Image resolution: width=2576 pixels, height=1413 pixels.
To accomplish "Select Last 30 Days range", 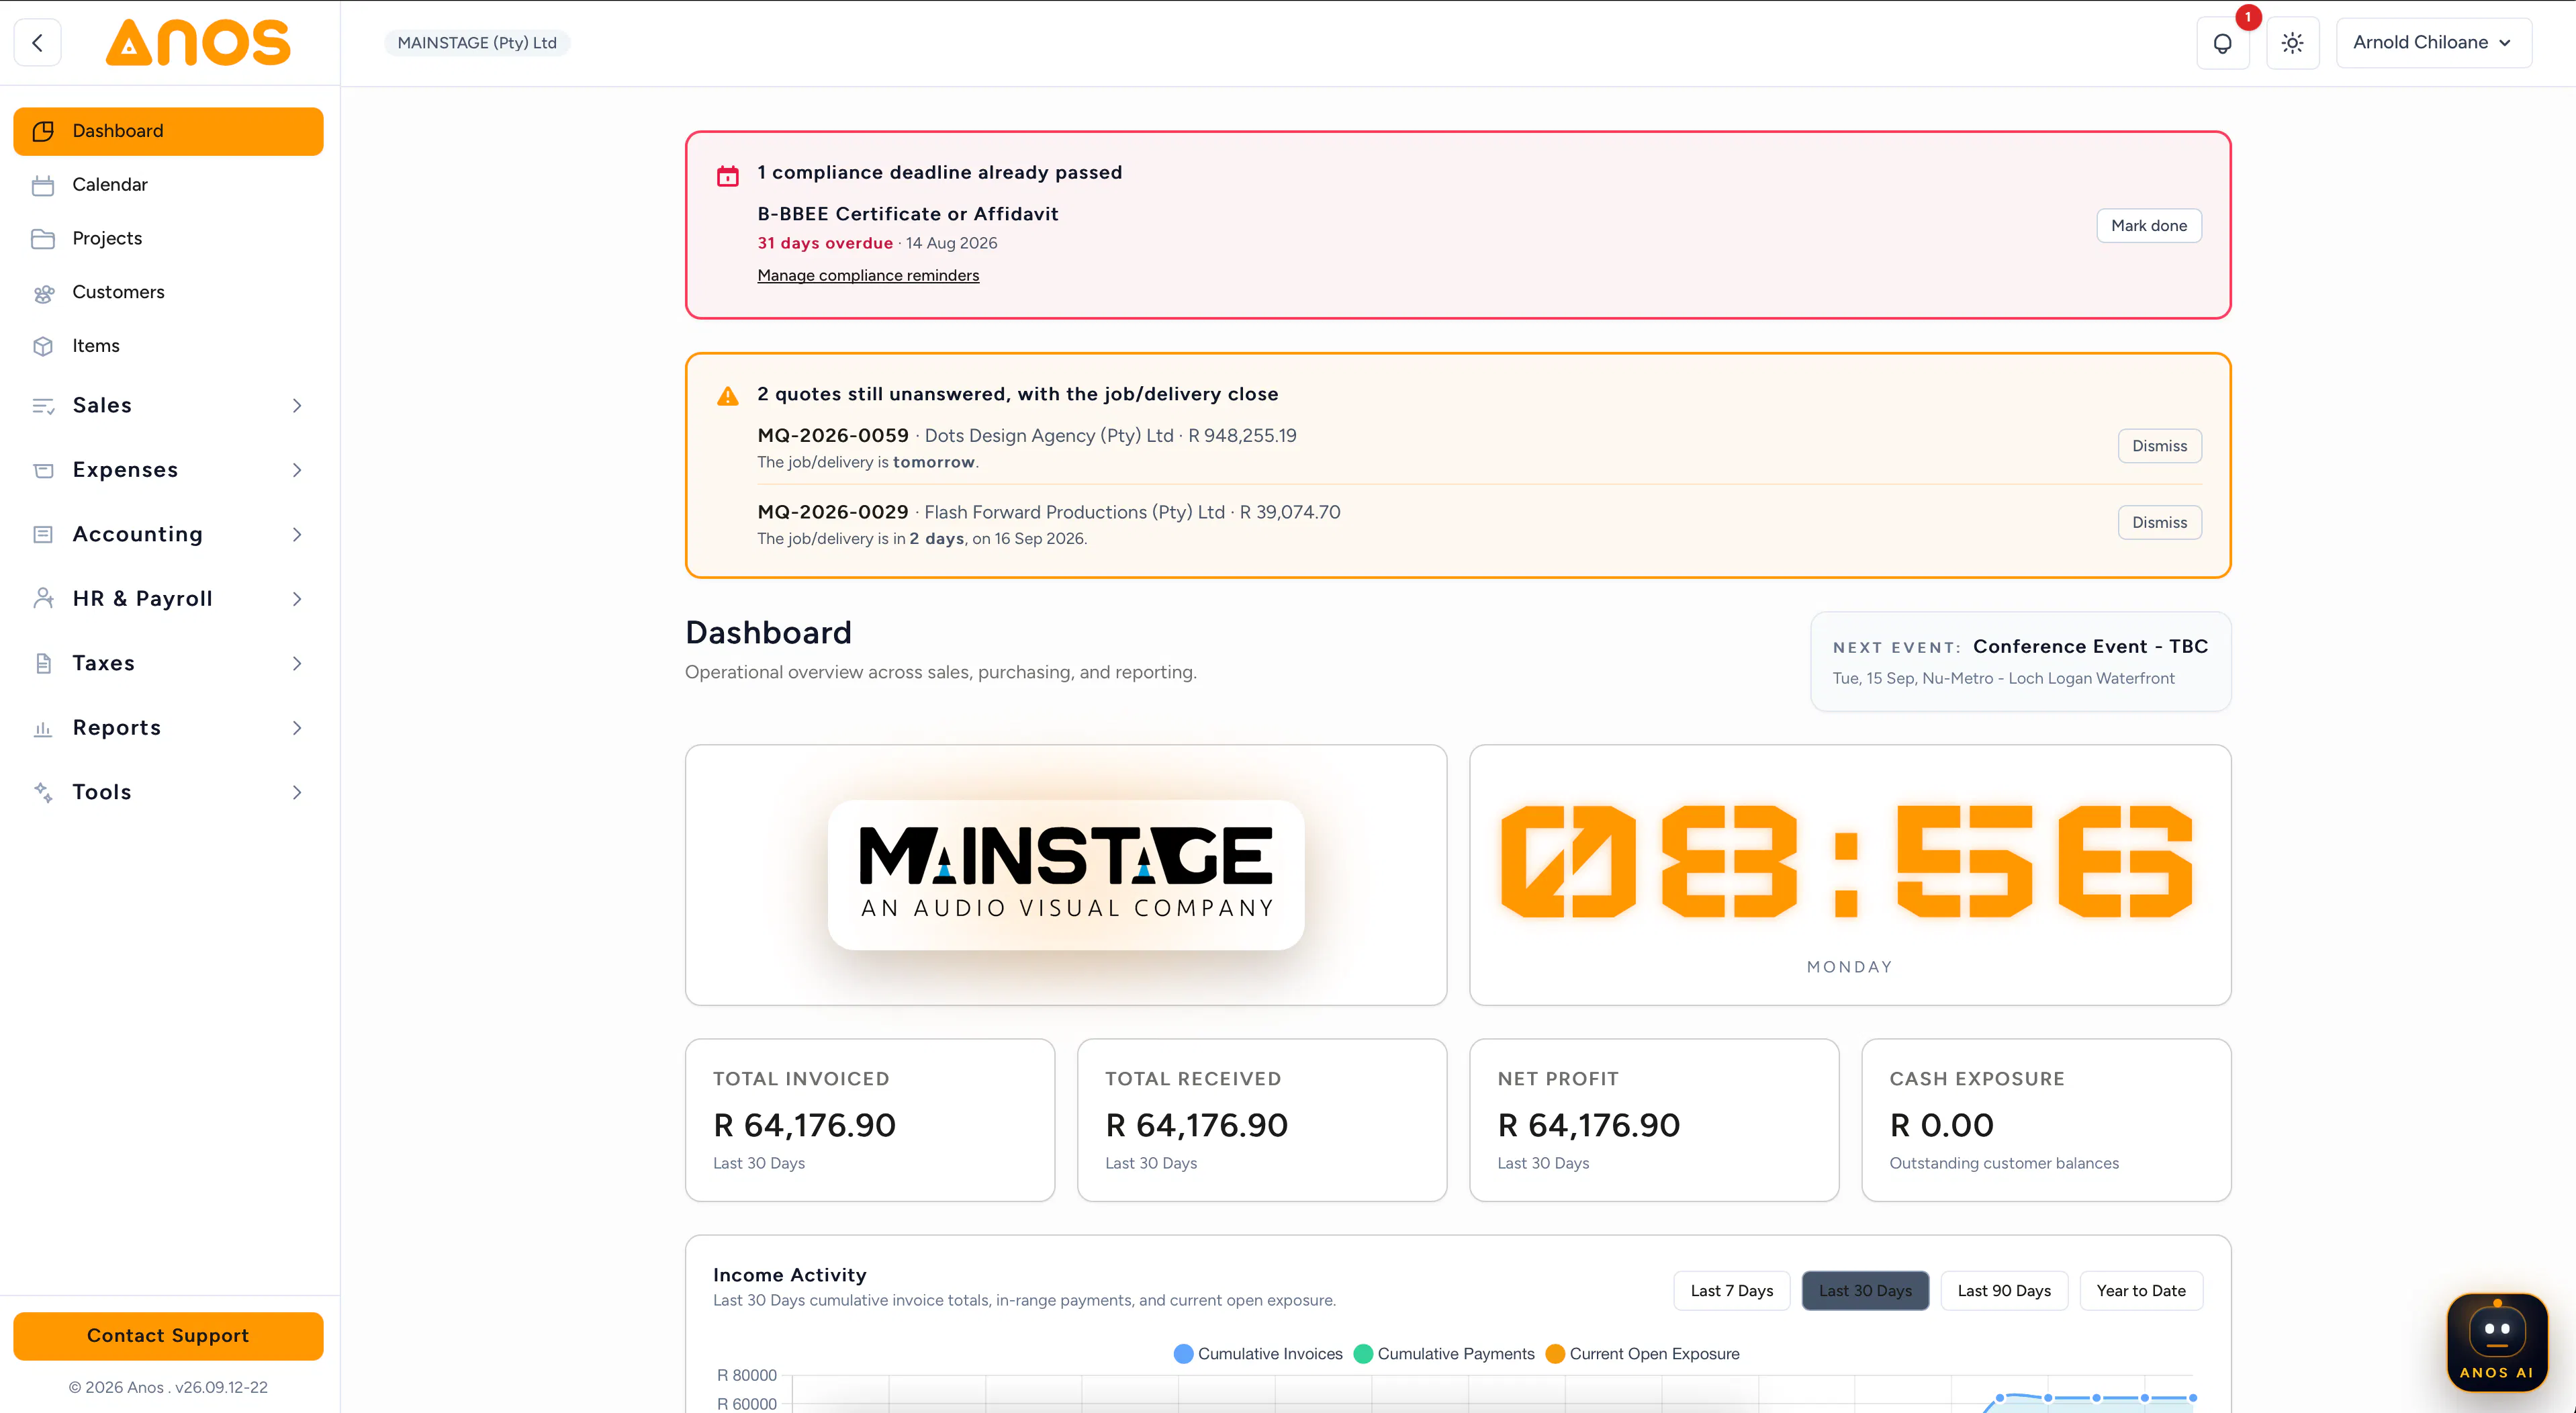I will [1865, 1291].
